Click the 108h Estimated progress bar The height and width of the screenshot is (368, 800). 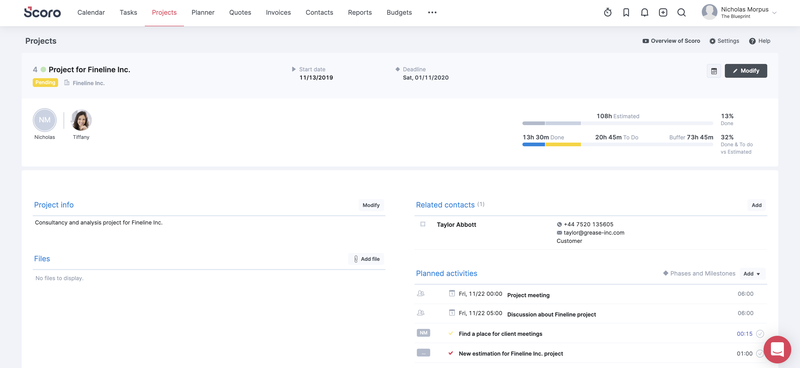(617, 124)
